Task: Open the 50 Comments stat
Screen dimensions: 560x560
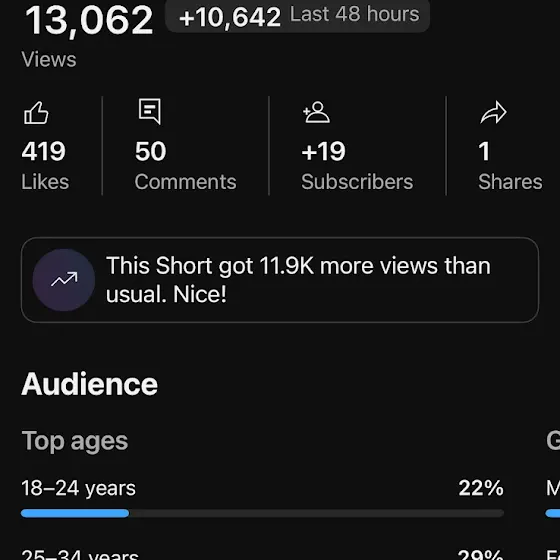Action: [185, 165]
